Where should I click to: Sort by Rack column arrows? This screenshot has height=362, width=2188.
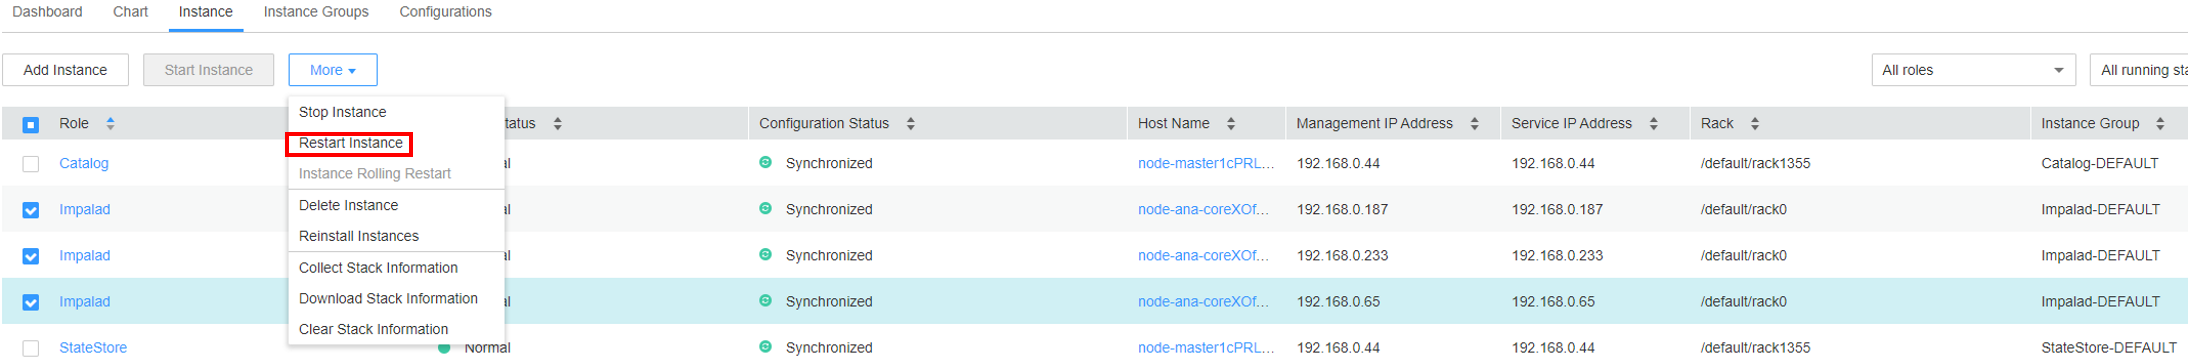(1754, 124)
